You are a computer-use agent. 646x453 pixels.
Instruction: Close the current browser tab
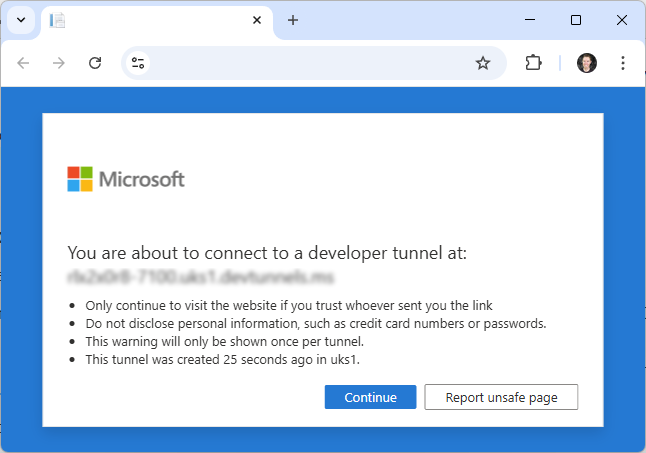tap(257, 20)
